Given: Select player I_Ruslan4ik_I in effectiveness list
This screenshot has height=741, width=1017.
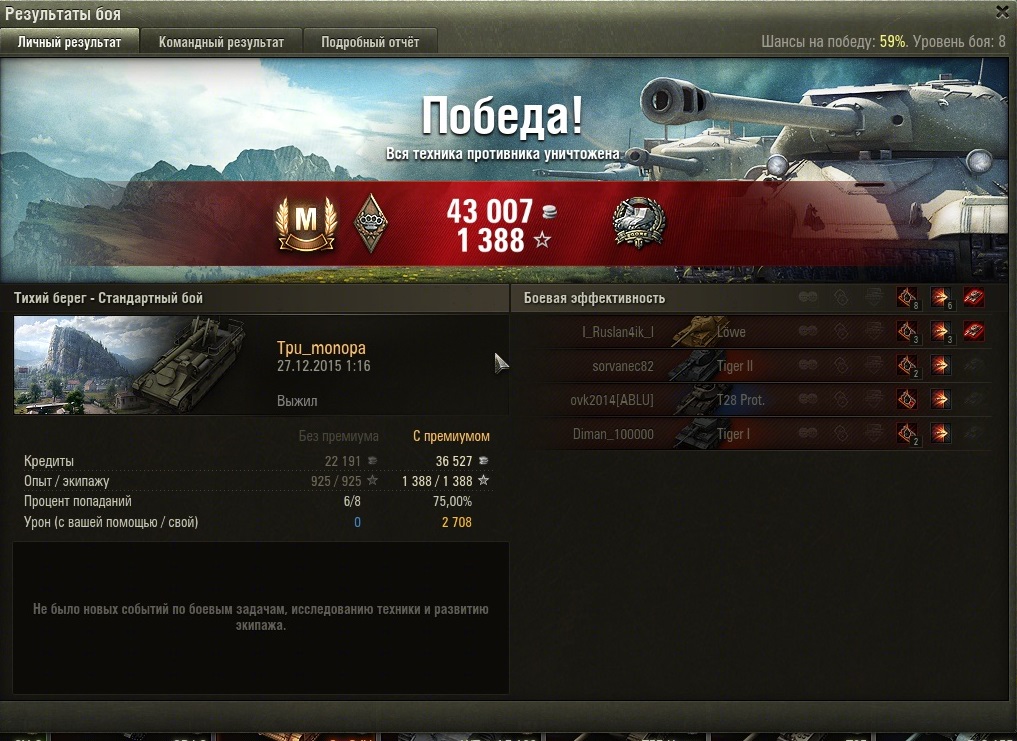Looking at the screenshot, I should click(x=618, y=332).
